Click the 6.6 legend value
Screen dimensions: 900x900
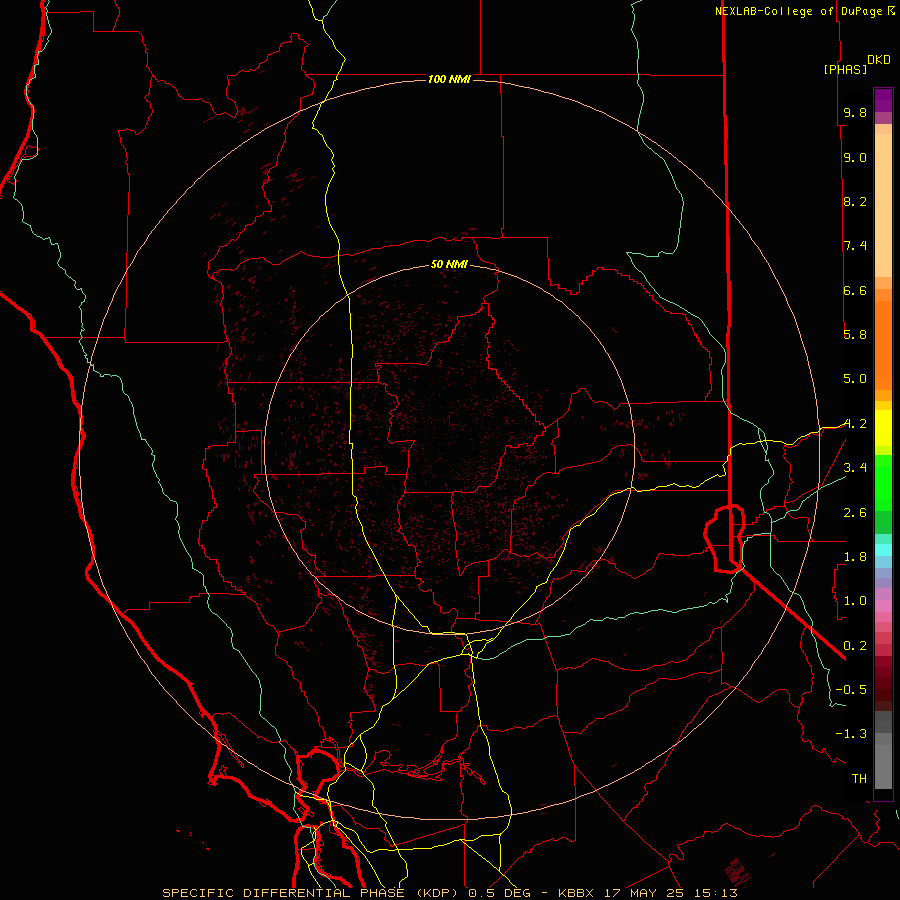click(x=855, y=290)
